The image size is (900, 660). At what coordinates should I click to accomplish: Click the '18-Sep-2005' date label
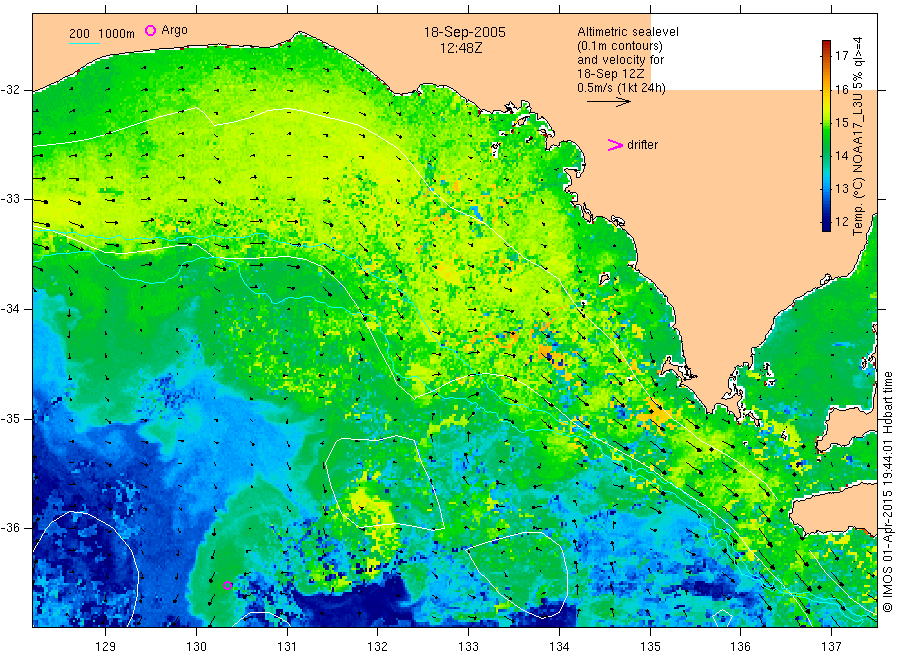coord(464,32)
